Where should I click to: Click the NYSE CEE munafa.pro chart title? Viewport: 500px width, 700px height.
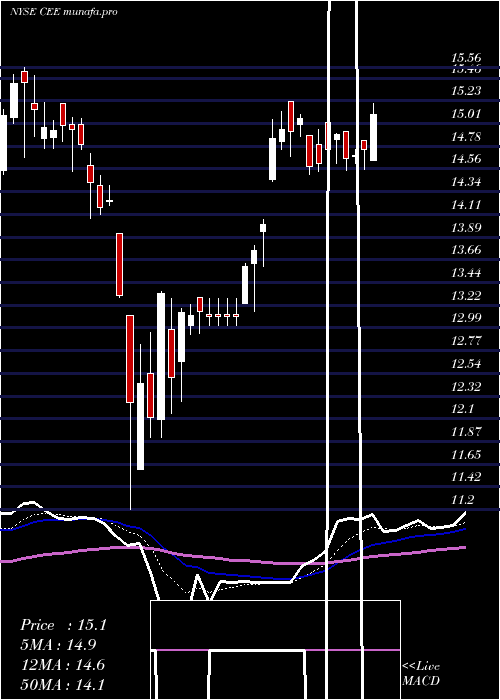point(63,12)
